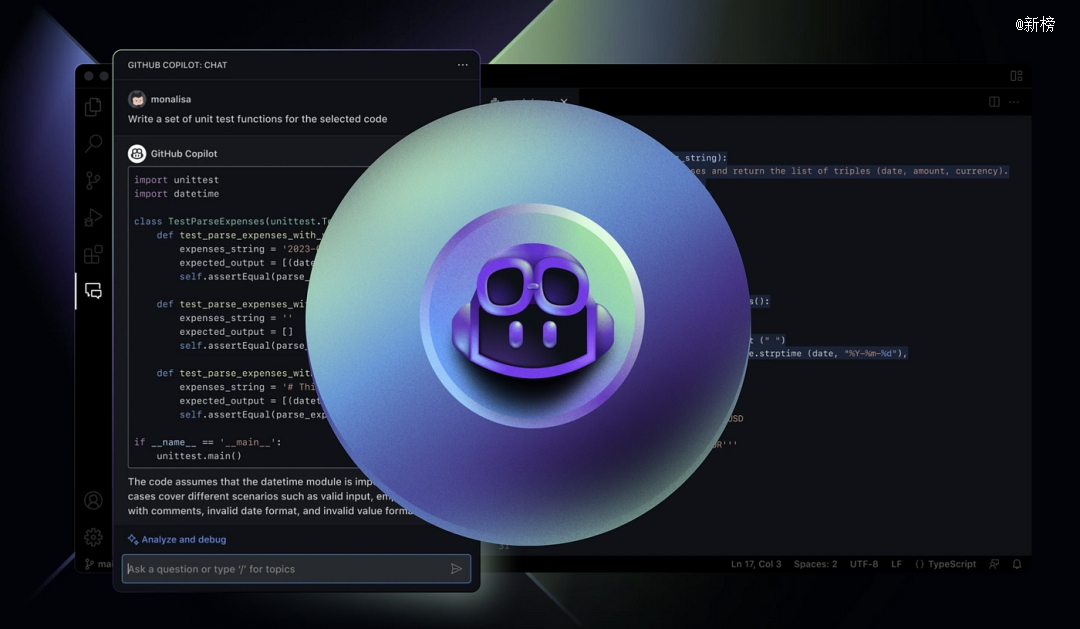Image resolution: width=1080 pixels, height=629 pixels.
Task: Split the editor with split icon
Action: tap(994, 102)
